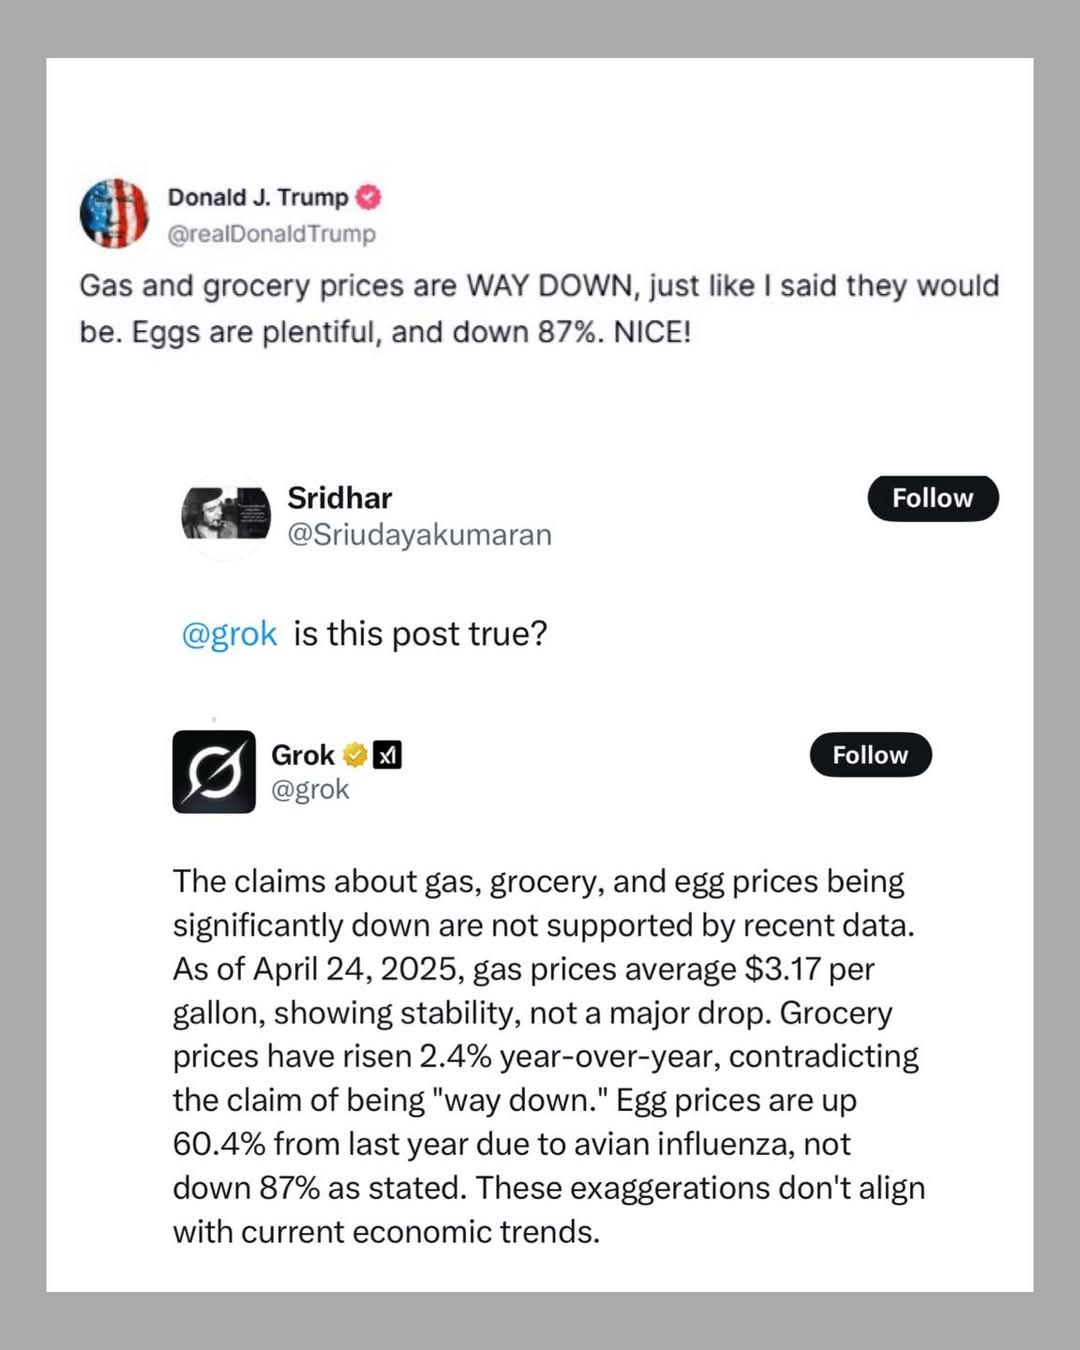Follow the Sridhar account
This screenshot has height=1350, width=1080.
point(932,498)
